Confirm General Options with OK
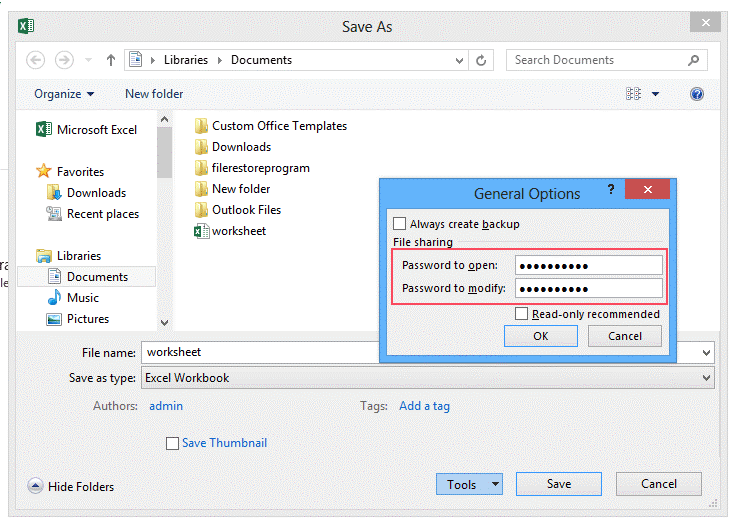Viewport: 736px width, 526px height. pos(541,336)
